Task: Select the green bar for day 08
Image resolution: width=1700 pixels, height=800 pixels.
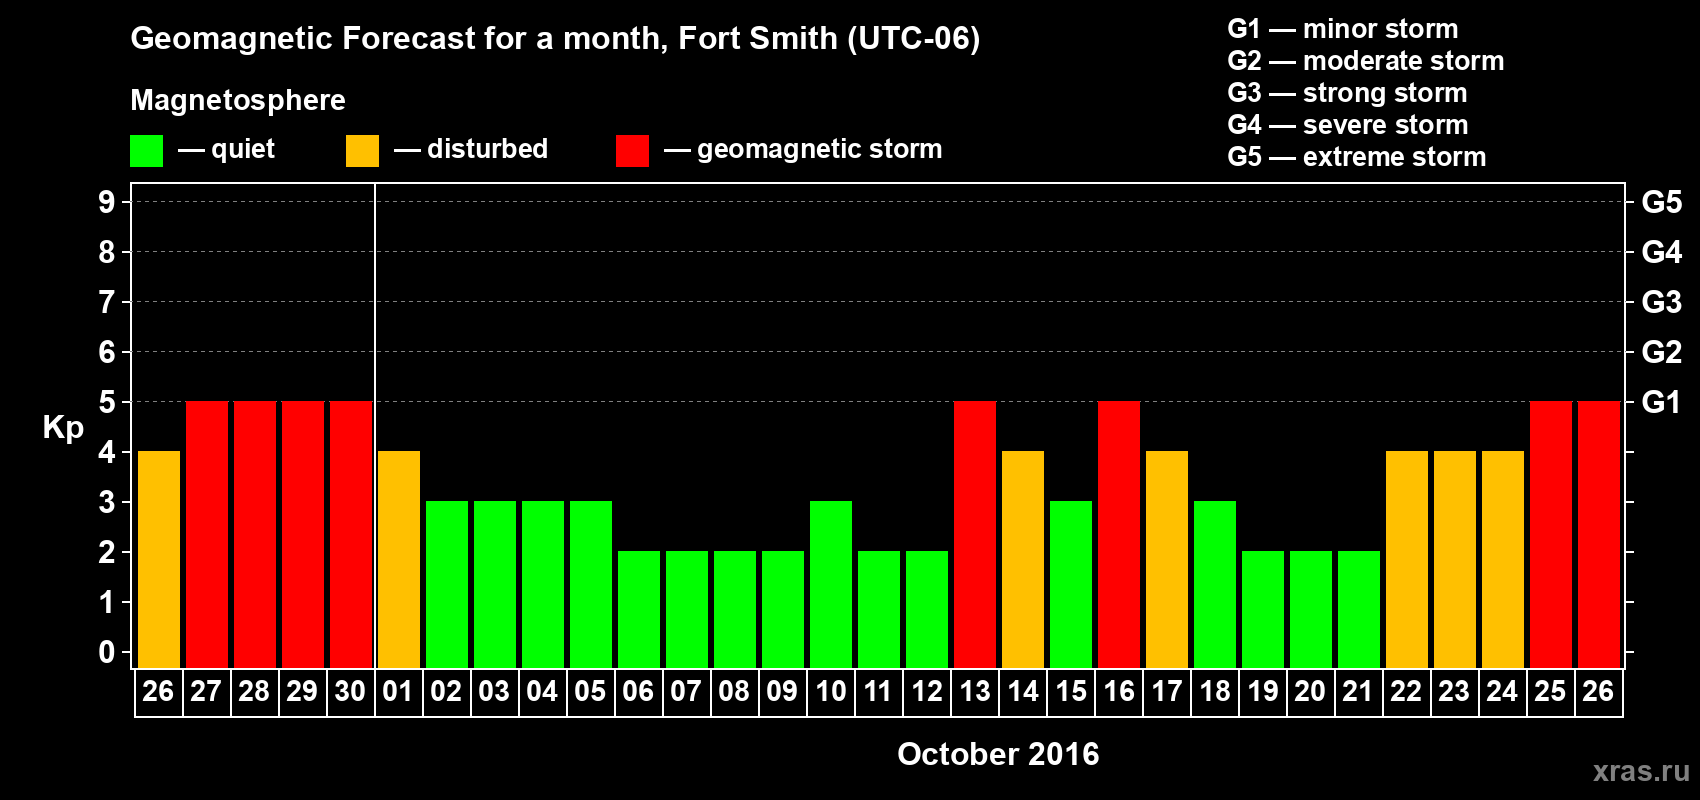Action: pos(735,609)
